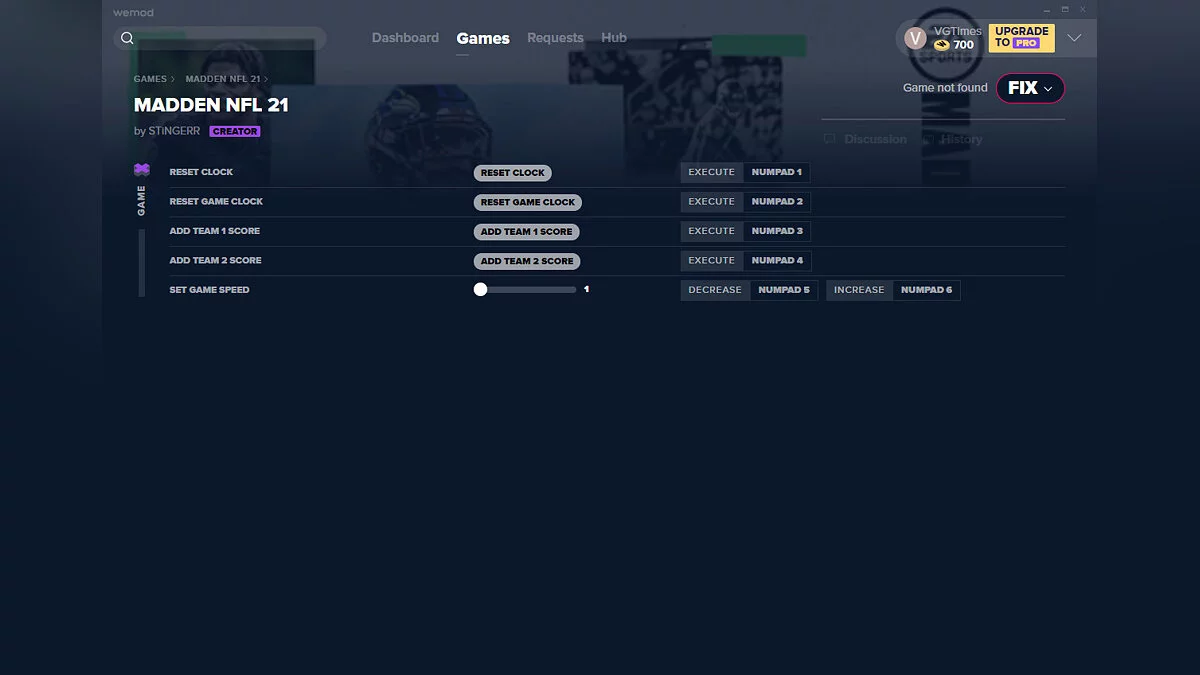Expand the account dropdown chevron
Screen dimensions: 1200x675
1075,38
